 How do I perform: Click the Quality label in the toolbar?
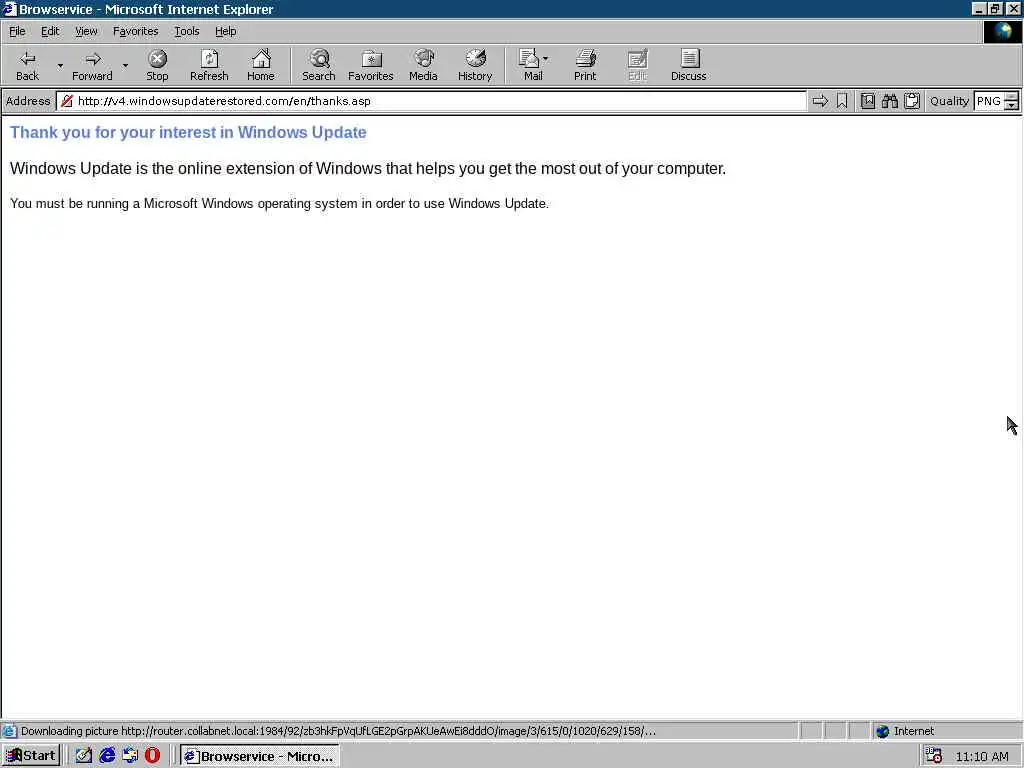(x=949, y=101)
